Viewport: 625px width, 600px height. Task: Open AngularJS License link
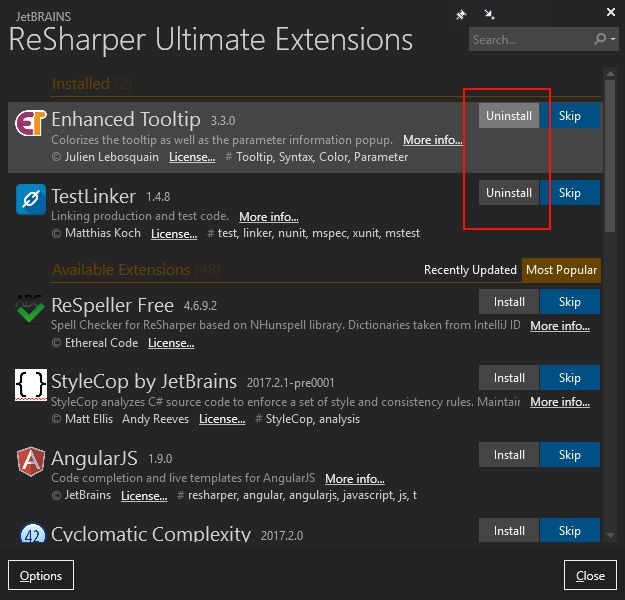point(144,496)
